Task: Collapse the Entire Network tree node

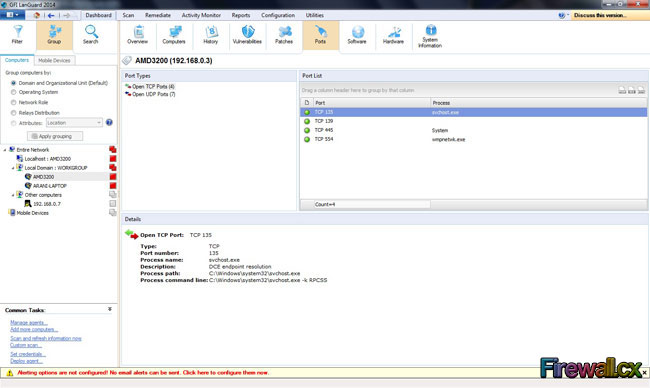Action: 5,150
